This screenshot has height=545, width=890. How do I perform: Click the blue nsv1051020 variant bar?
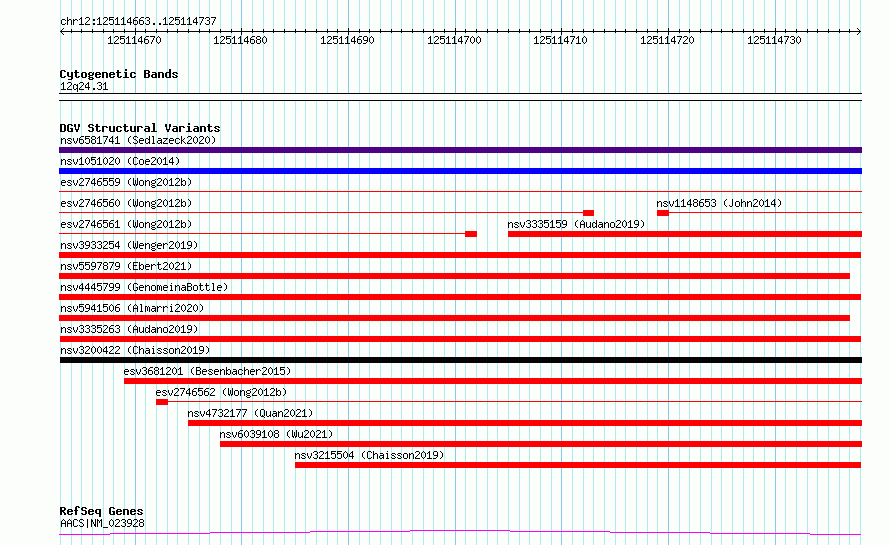(460, 171)
